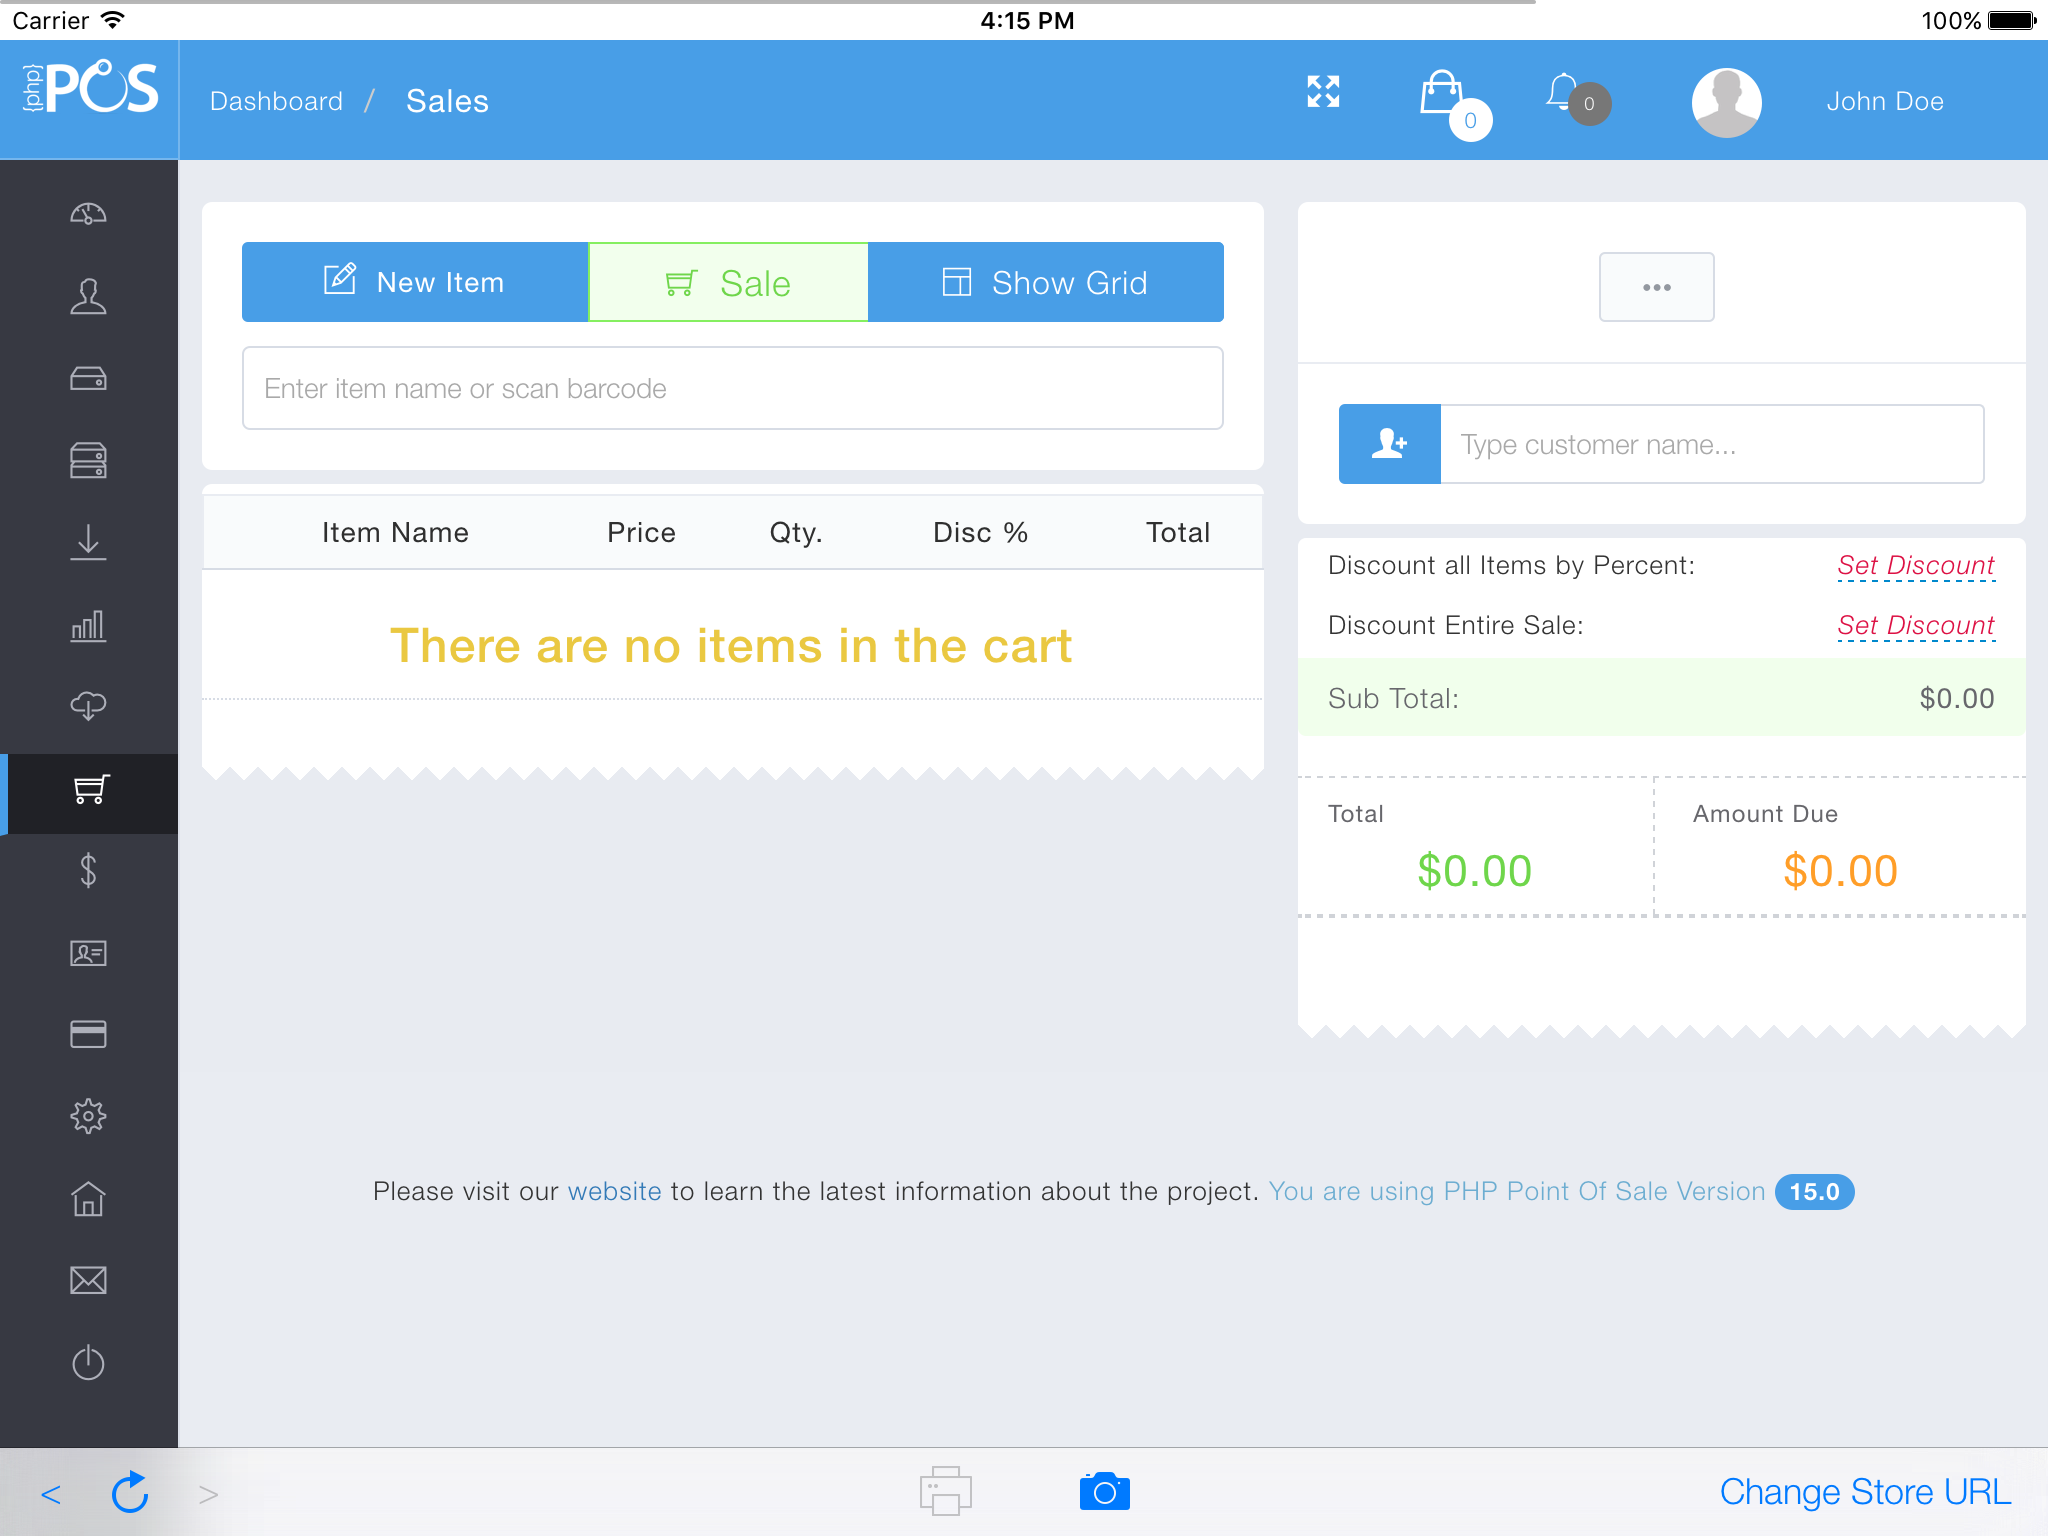
Task: Toggle fullscreen with the expand arrows icon
Action: click(1323, 92)
